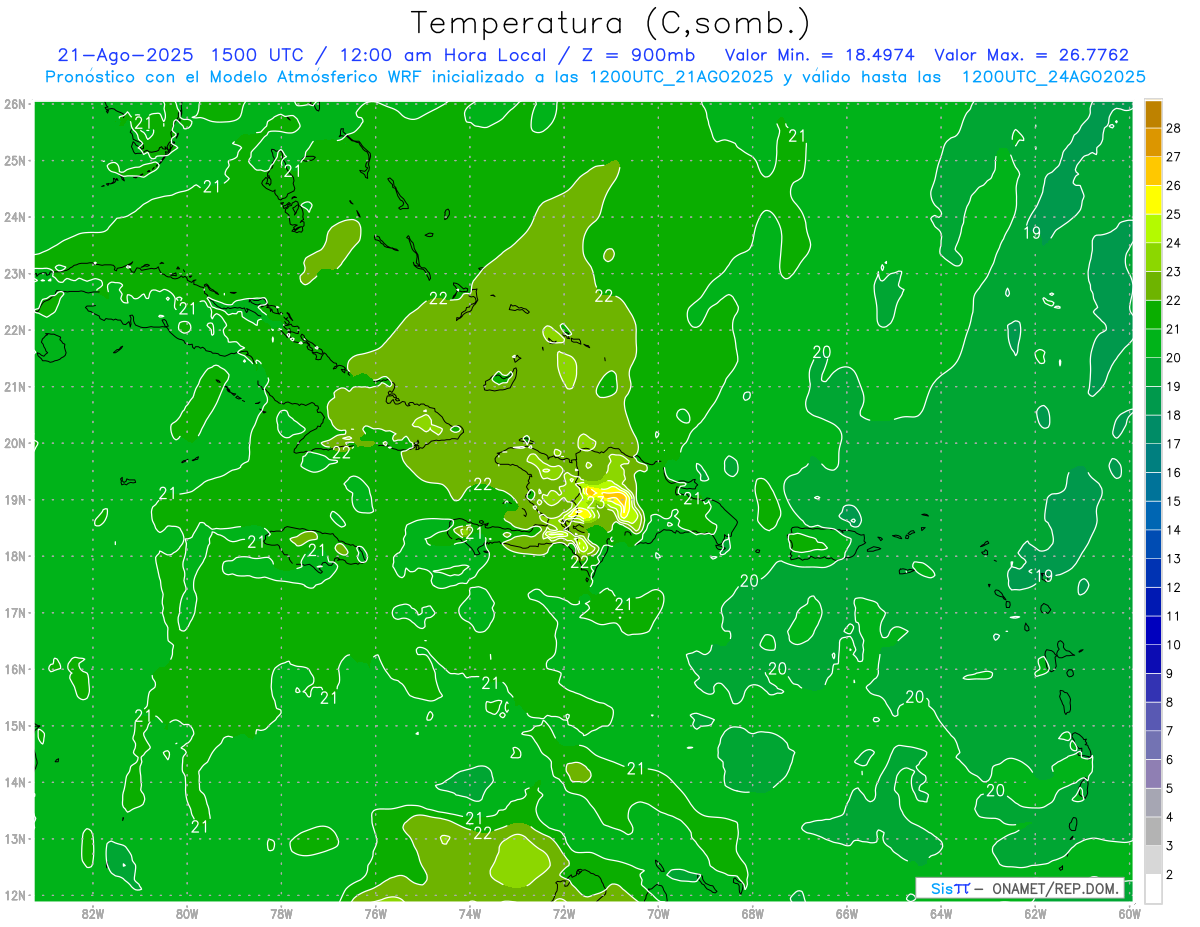Click the '24N' latitude axis label
The image size is (1200, 927).
coord(15,217)
